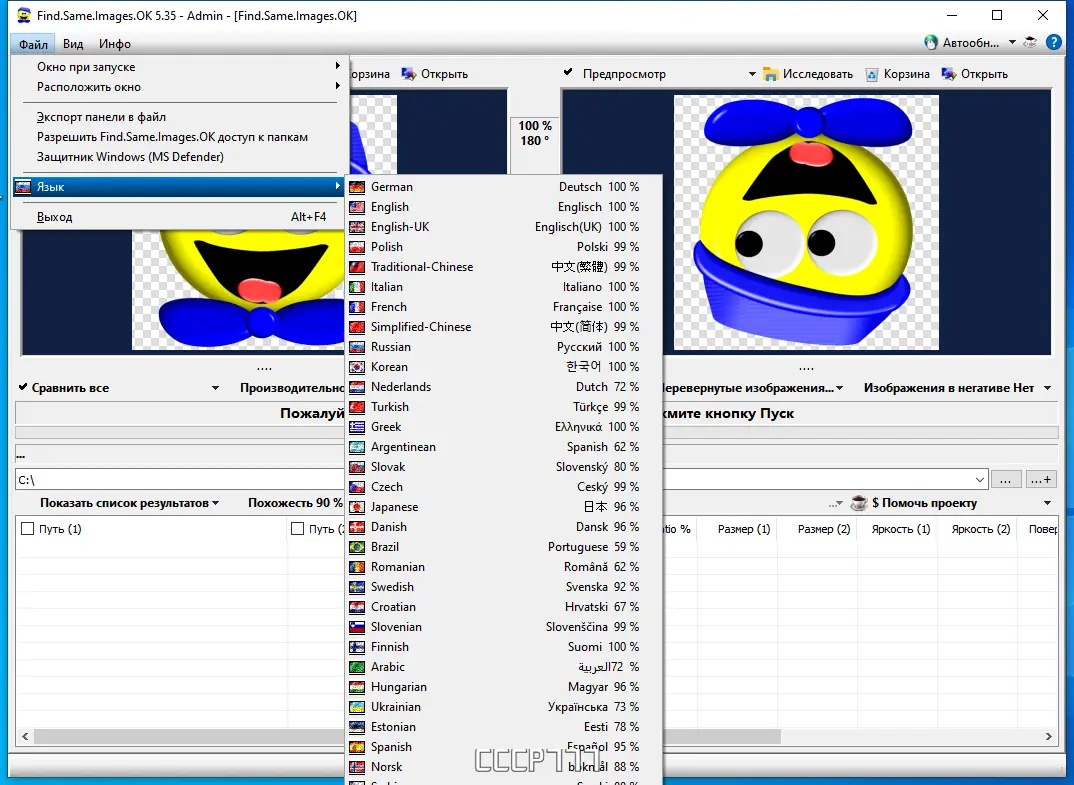Viewport: 1074px width, 785px height.
Task: Expand the Показать список результатов dropdown
Action: [x=216, y=503]
